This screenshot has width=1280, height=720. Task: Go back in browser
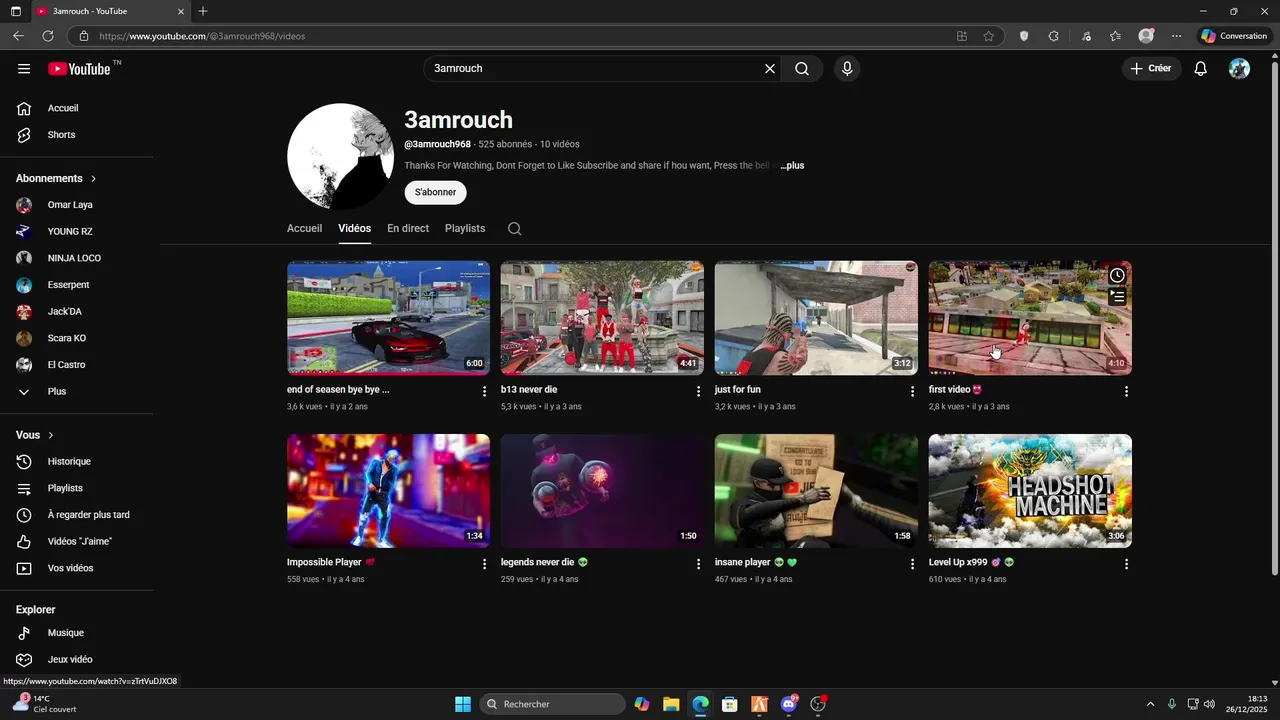coord(18,36)
